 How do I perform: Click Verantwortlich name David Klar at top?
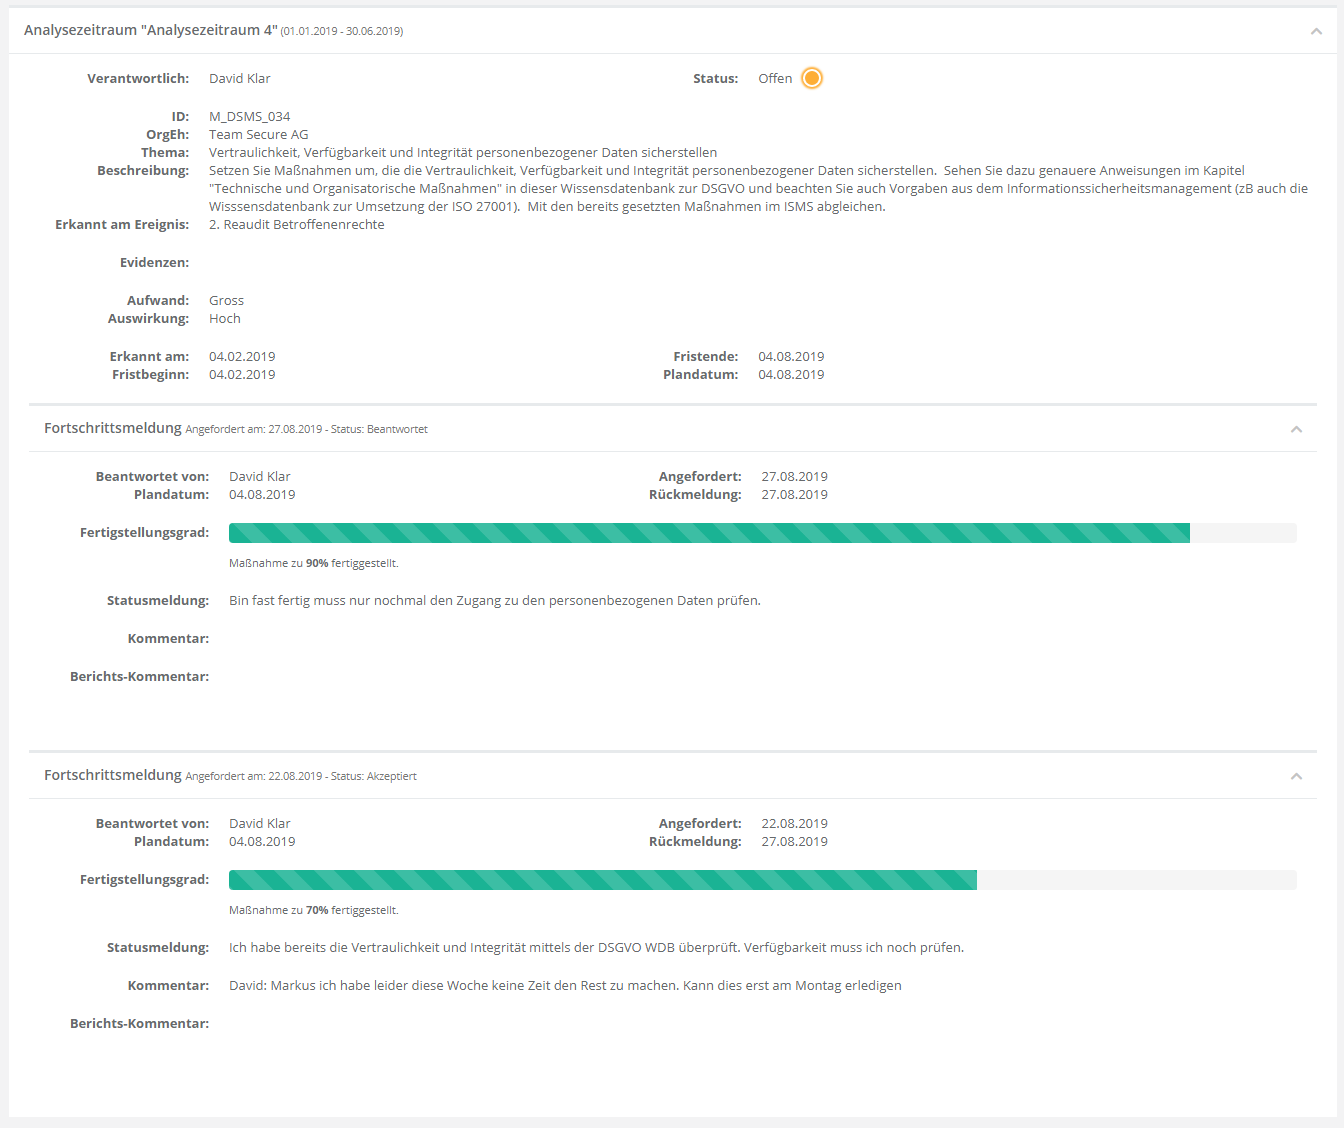pyautogui.click(x=239, y=78)
